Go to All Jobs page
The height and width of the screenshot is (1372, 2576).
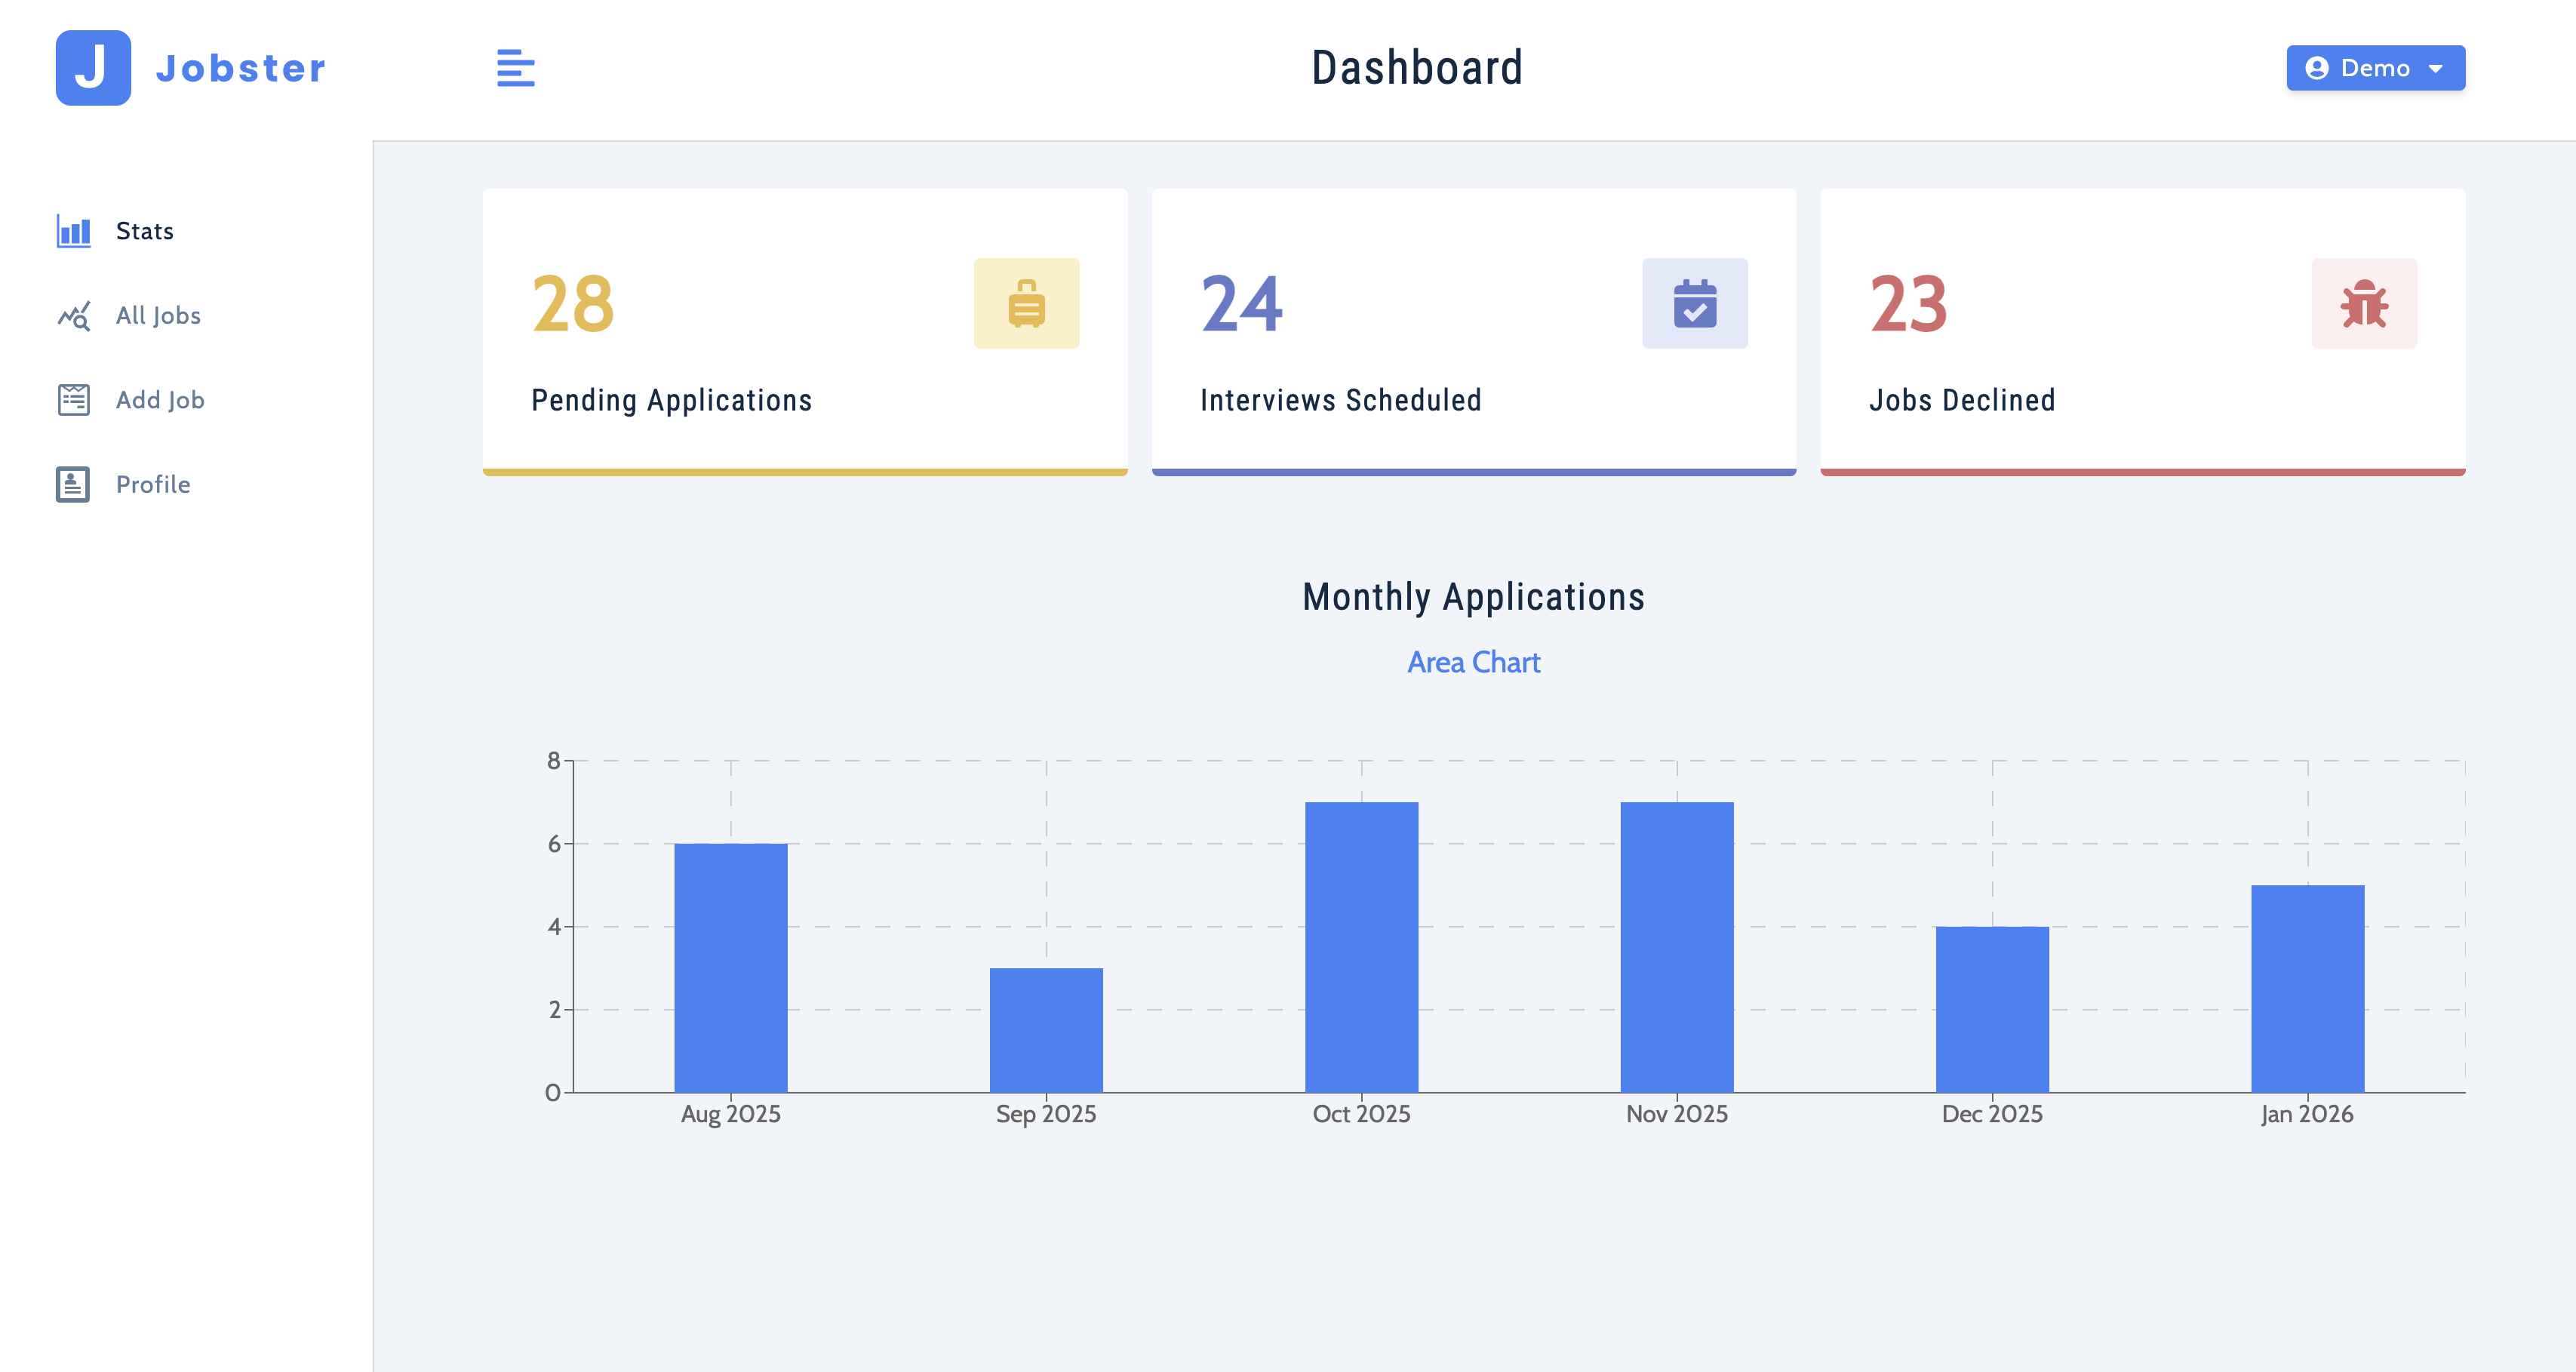pos(158,316)
